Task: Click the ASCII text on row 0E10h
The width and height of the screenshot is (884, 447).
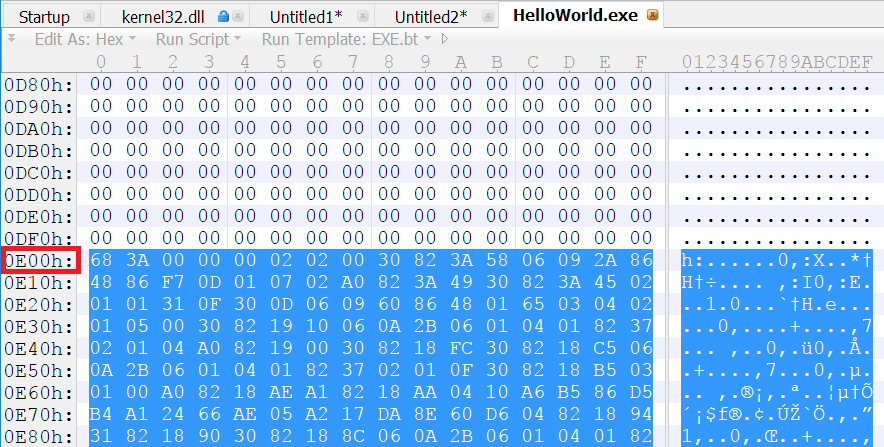Action: click(x=777, y=282)
